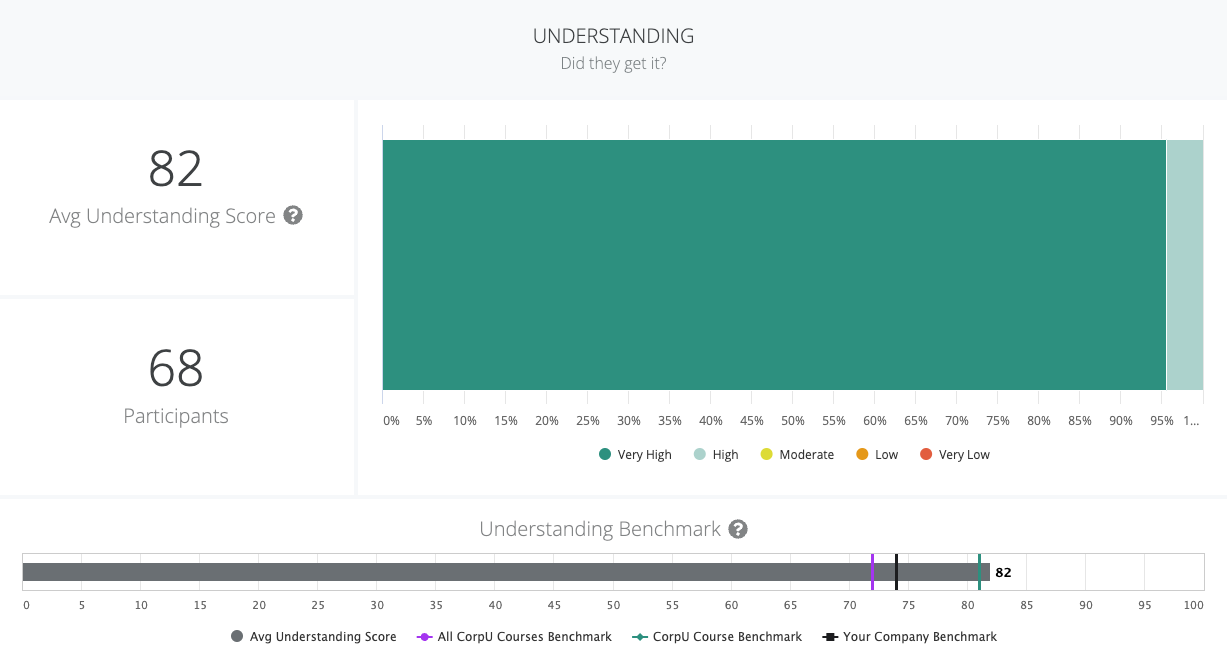Image resolution: width=1227 pixels, height=657 pixels.
Task: Hide the High series via legend
Action: [714, 455]
